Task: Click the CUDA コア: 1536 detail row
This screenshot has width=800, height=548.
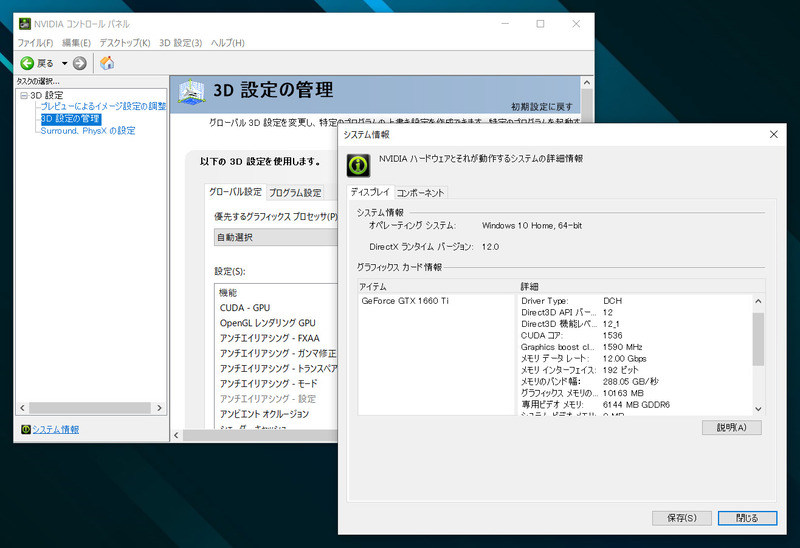Action: (635, 335)
